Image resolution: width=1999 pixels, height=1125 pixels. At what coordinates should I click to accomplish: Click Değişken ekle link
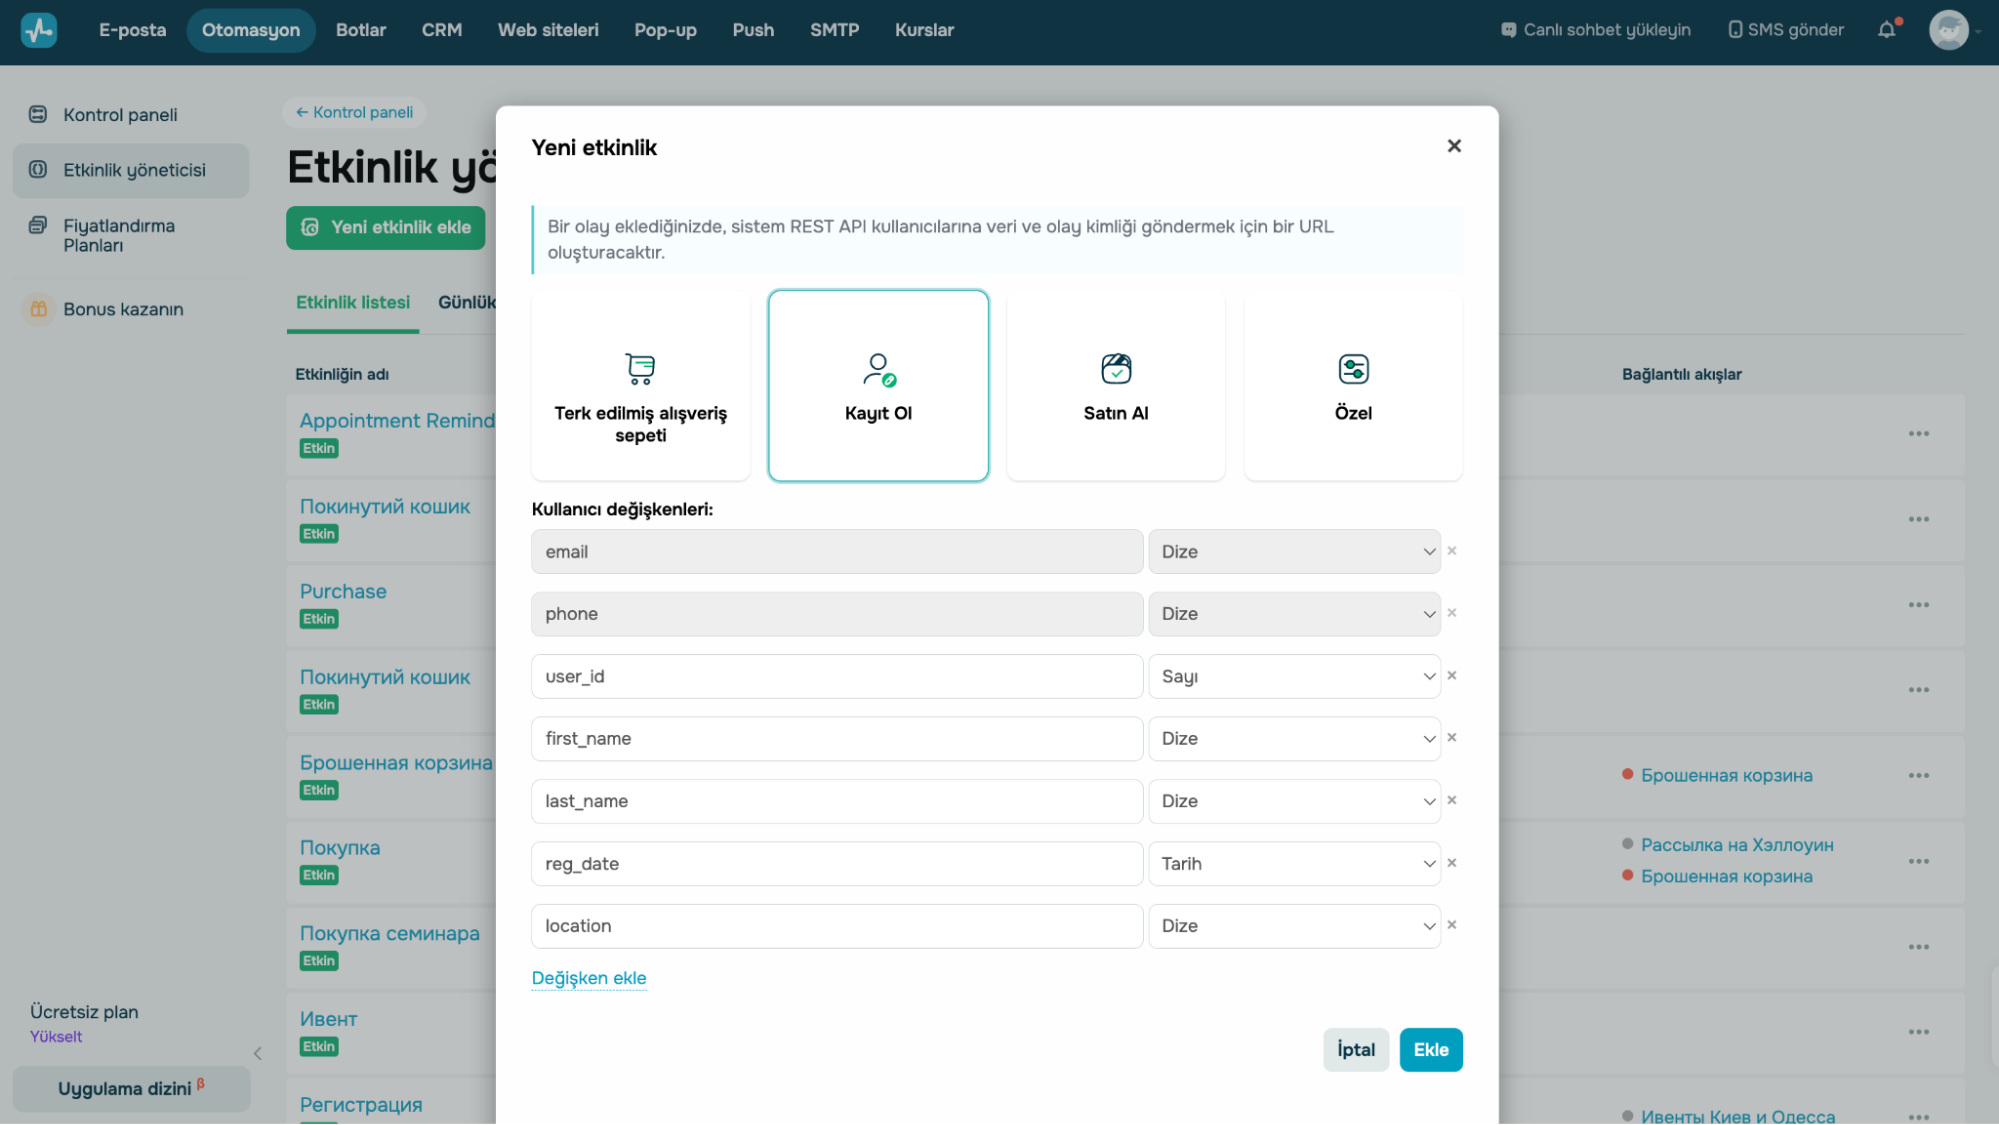(x=589, y=978)
